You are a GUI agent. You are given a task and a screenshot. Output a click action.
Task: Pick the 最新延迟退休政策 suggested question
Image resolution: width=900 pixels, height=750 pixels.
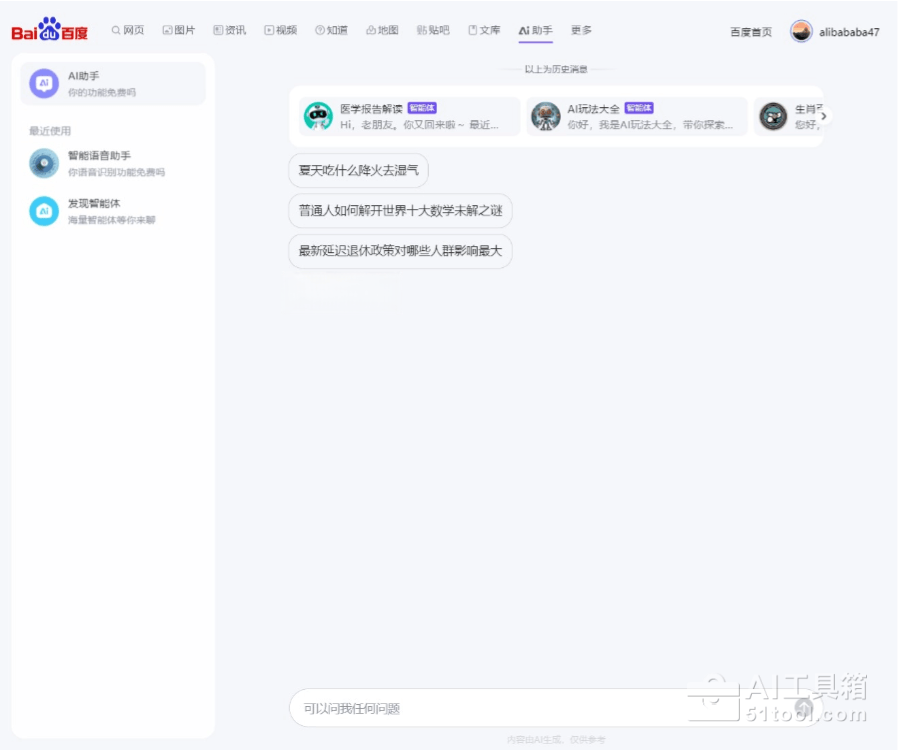[400, 251]
